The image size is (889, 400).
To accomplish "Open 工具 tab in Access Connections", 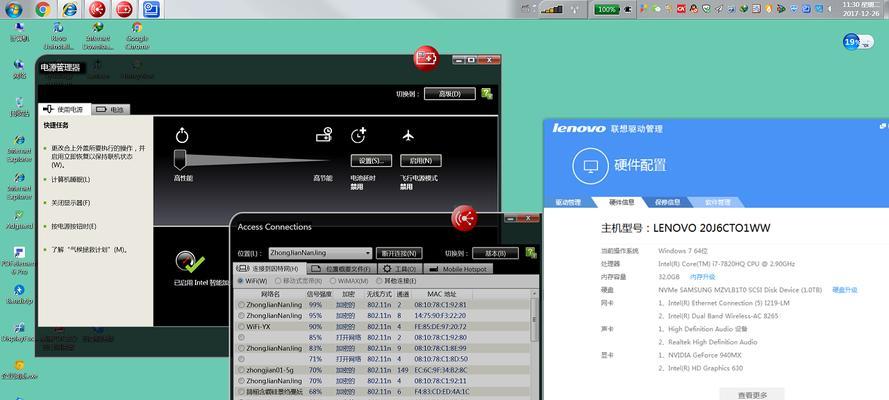I will (400, 269).
